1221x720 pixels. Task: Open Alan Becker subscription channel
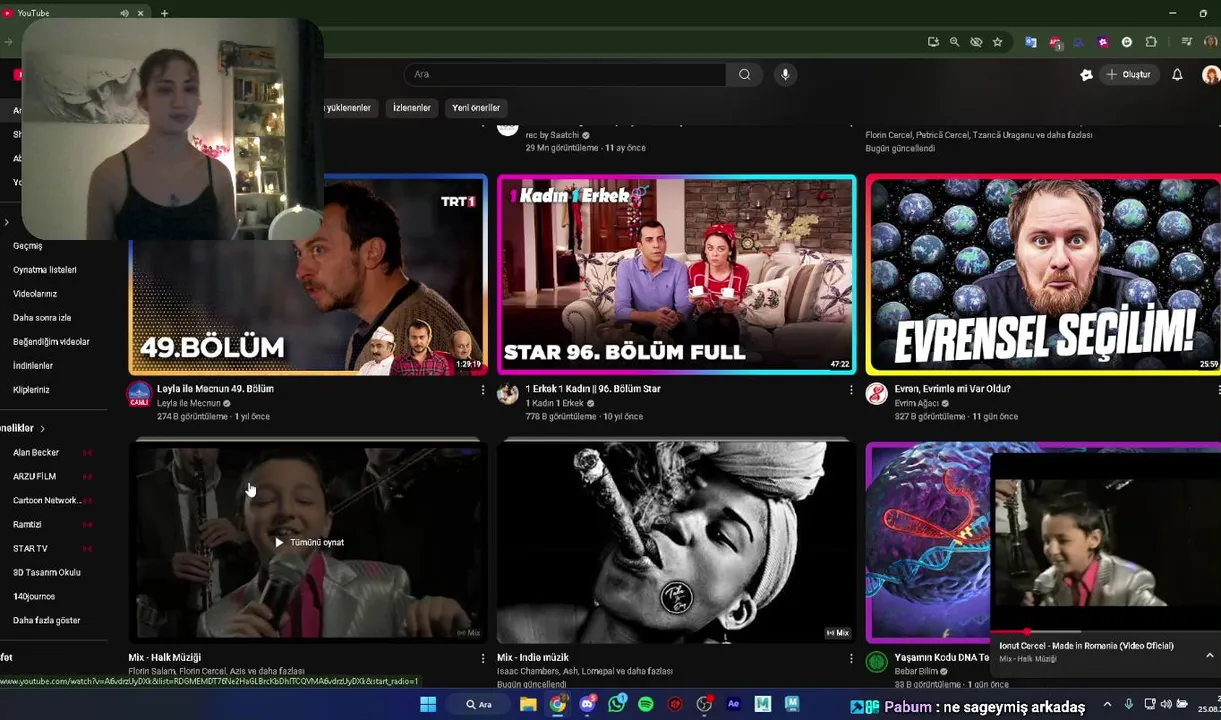[36, 453]
